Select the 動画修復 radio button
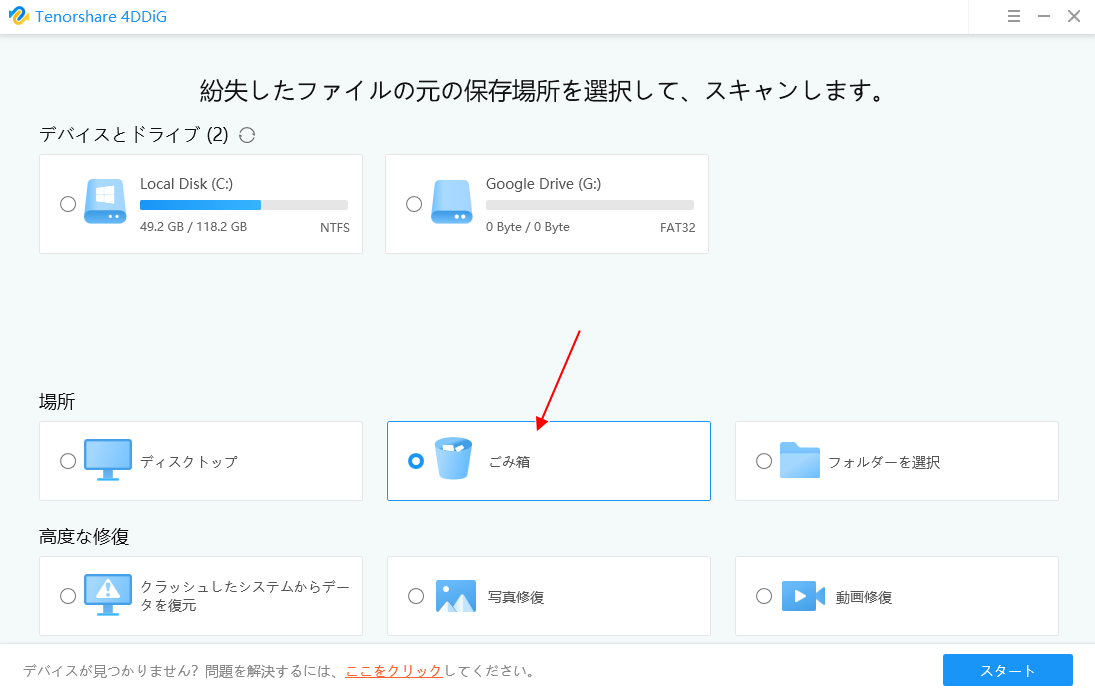Screen dimensions: 1095x692 click(764, 596)
